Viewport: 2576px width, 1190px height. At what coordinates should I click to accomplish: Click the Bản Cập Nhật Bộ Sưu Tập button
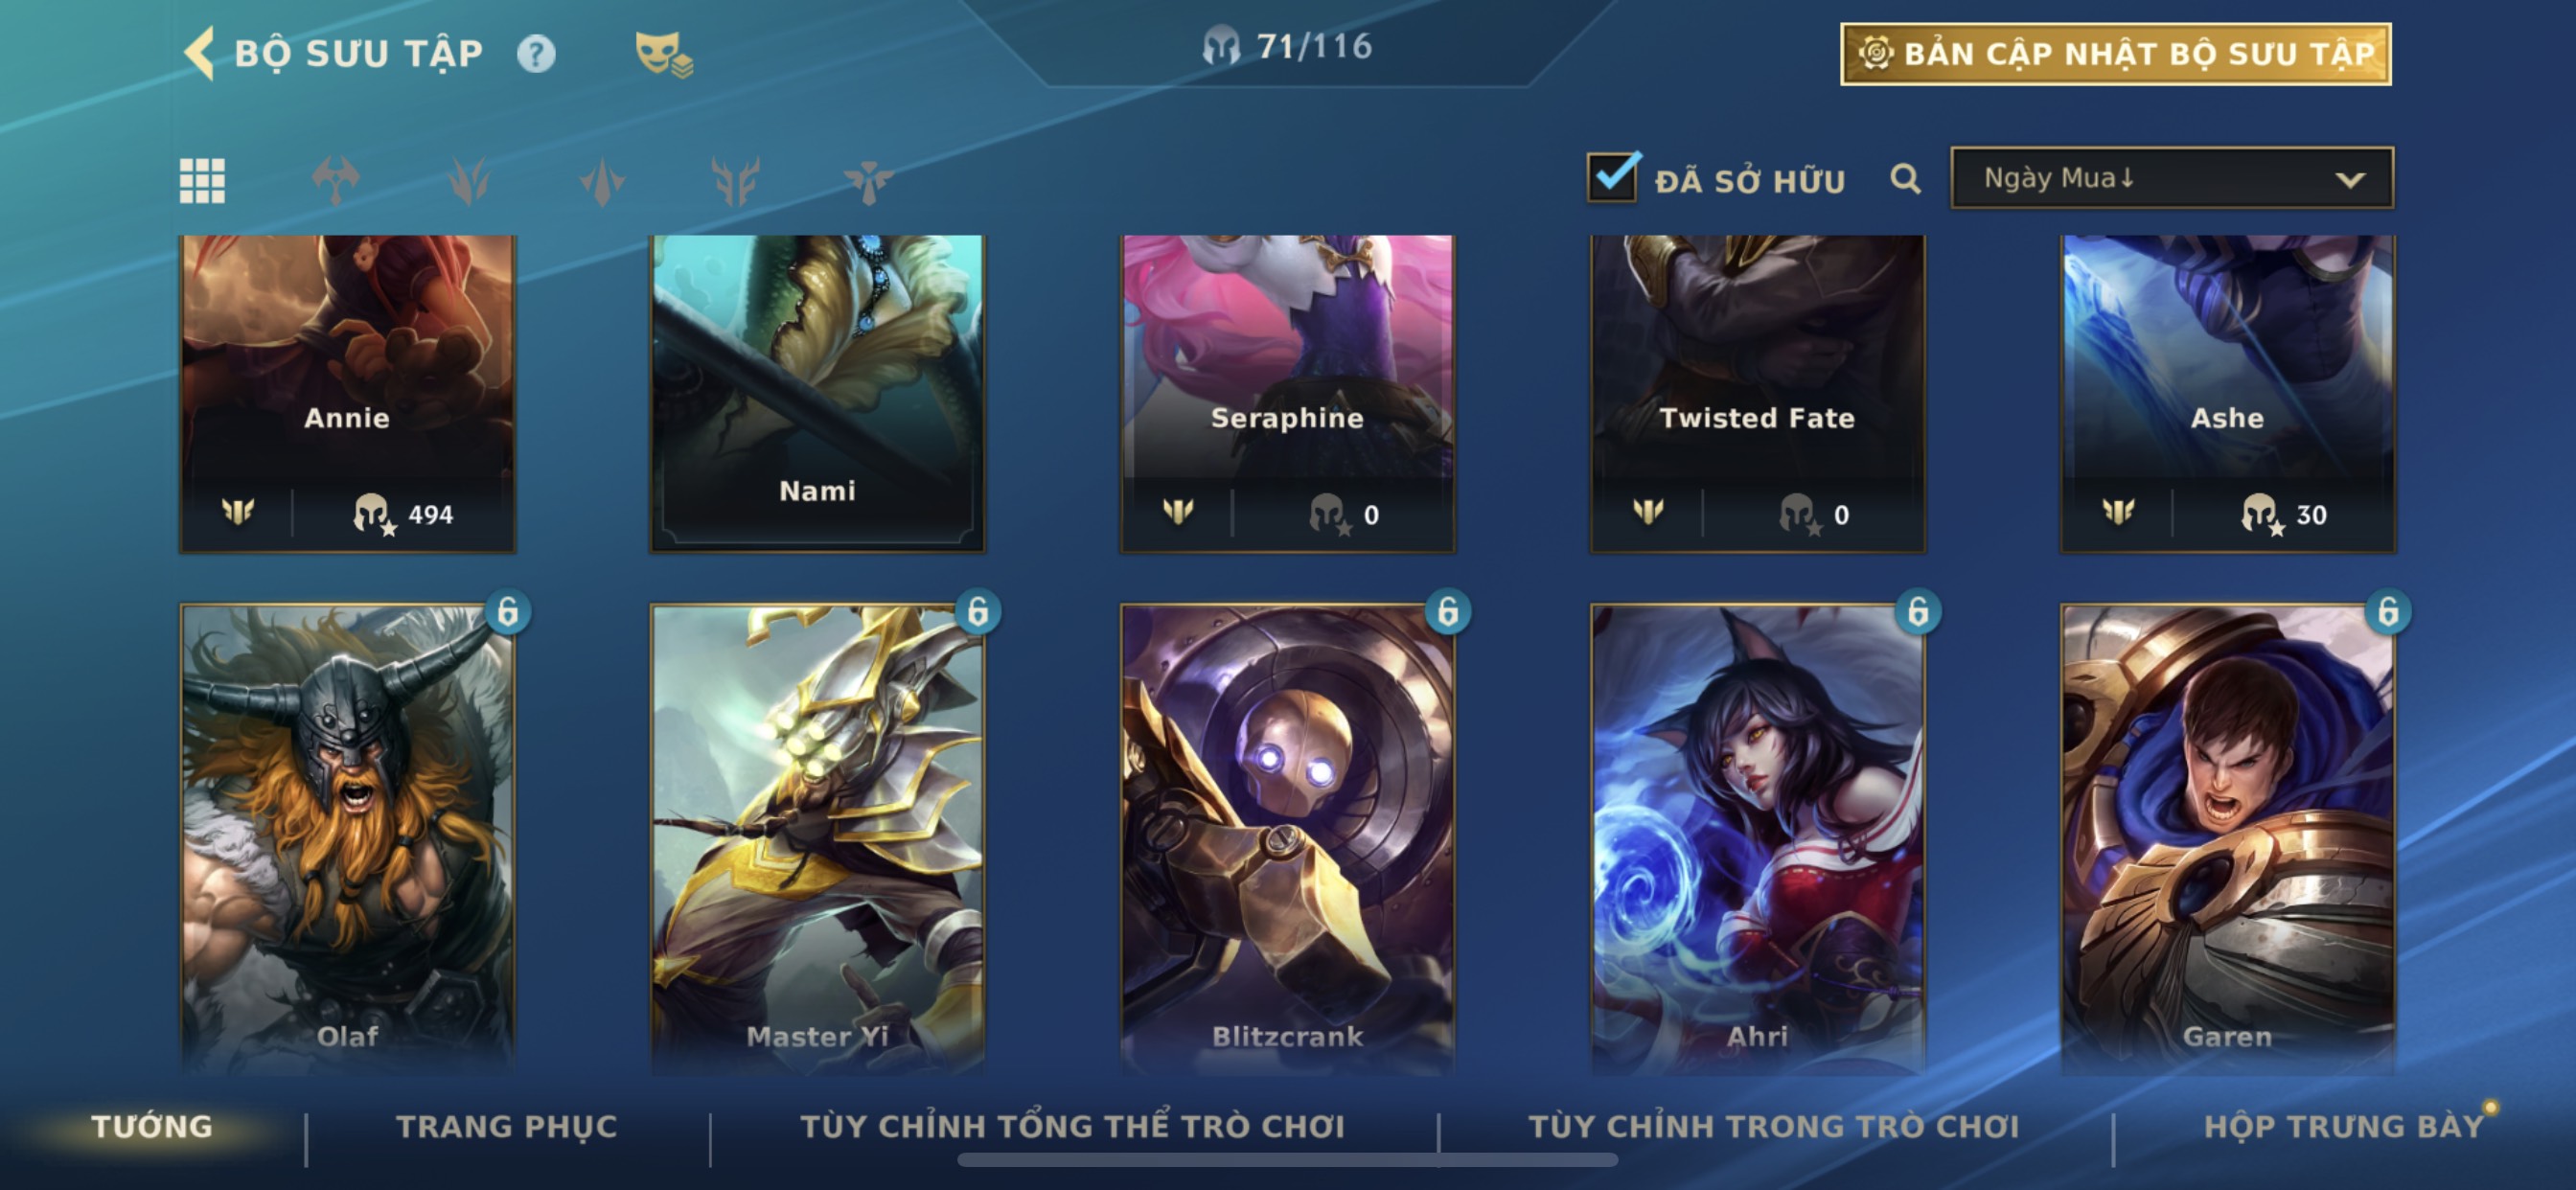[x=2116, y=54]
